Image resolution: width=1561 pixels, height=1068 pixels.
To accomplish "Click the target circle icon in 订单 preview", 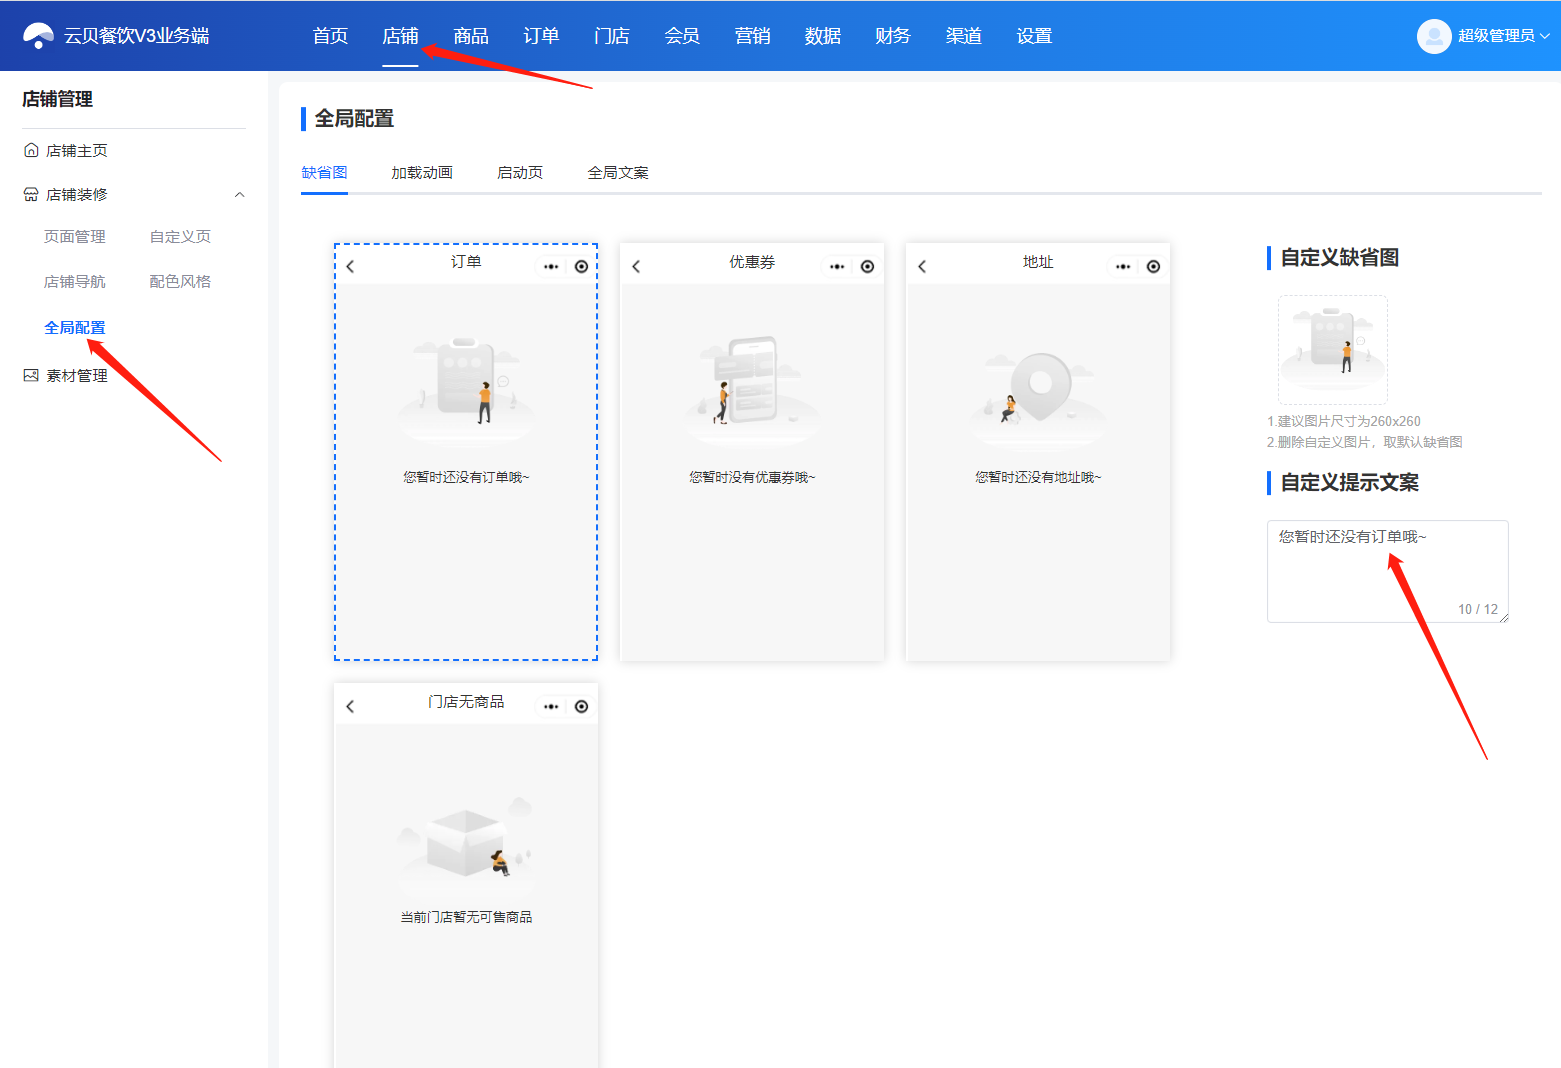I will 581,266.
